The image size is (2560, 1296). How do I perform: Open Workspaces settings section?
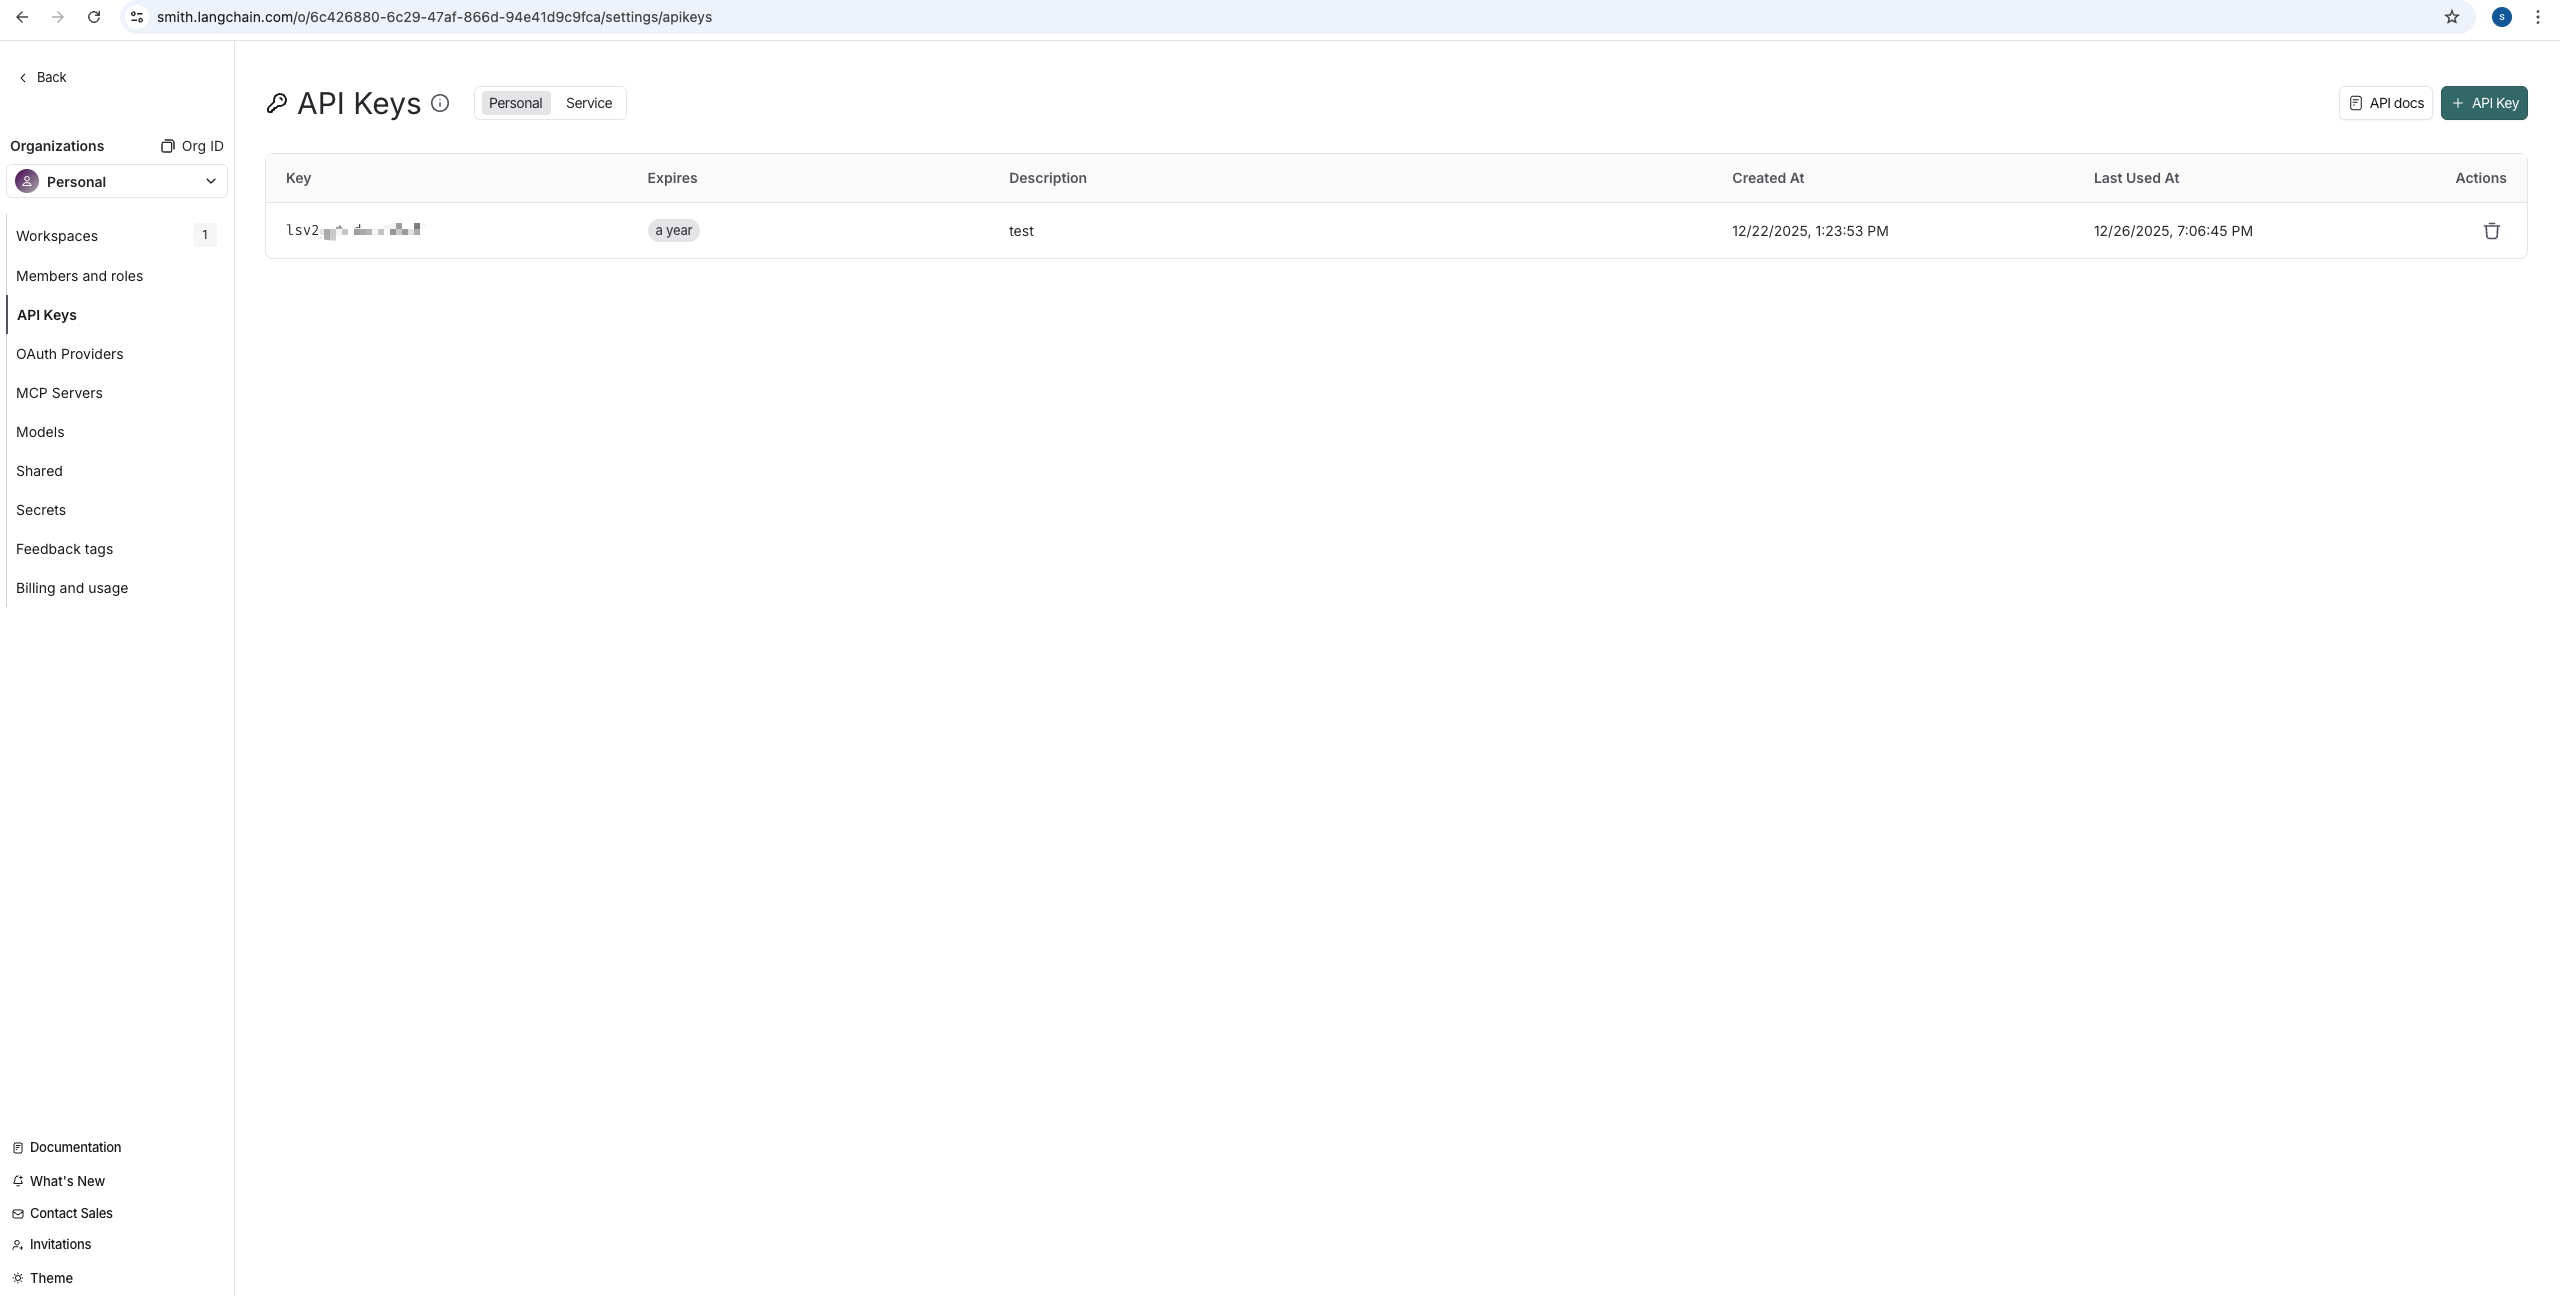(x=57, y=236)
